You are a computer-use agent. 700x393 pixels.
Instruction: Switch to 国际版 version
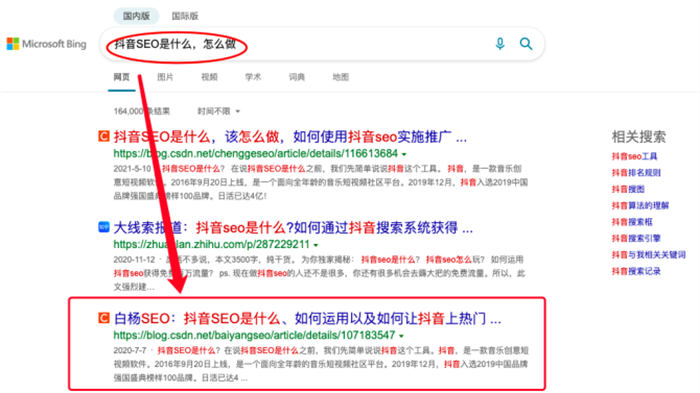(x=185, y=16)
